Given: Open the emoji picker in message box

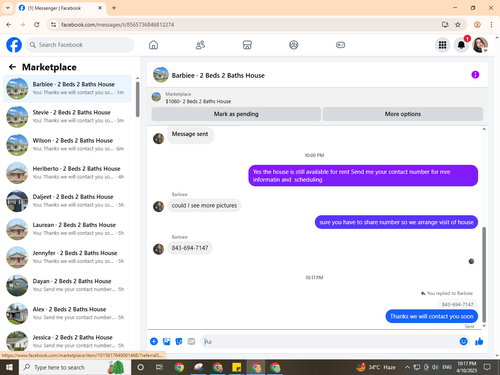Looking at the screenshot, I should tap(463, 341).
